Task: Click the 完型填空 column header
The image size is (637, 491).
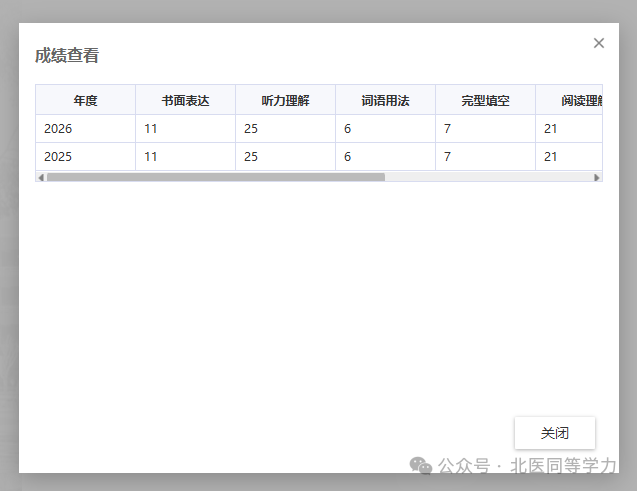Action: (x=485, y=100)
